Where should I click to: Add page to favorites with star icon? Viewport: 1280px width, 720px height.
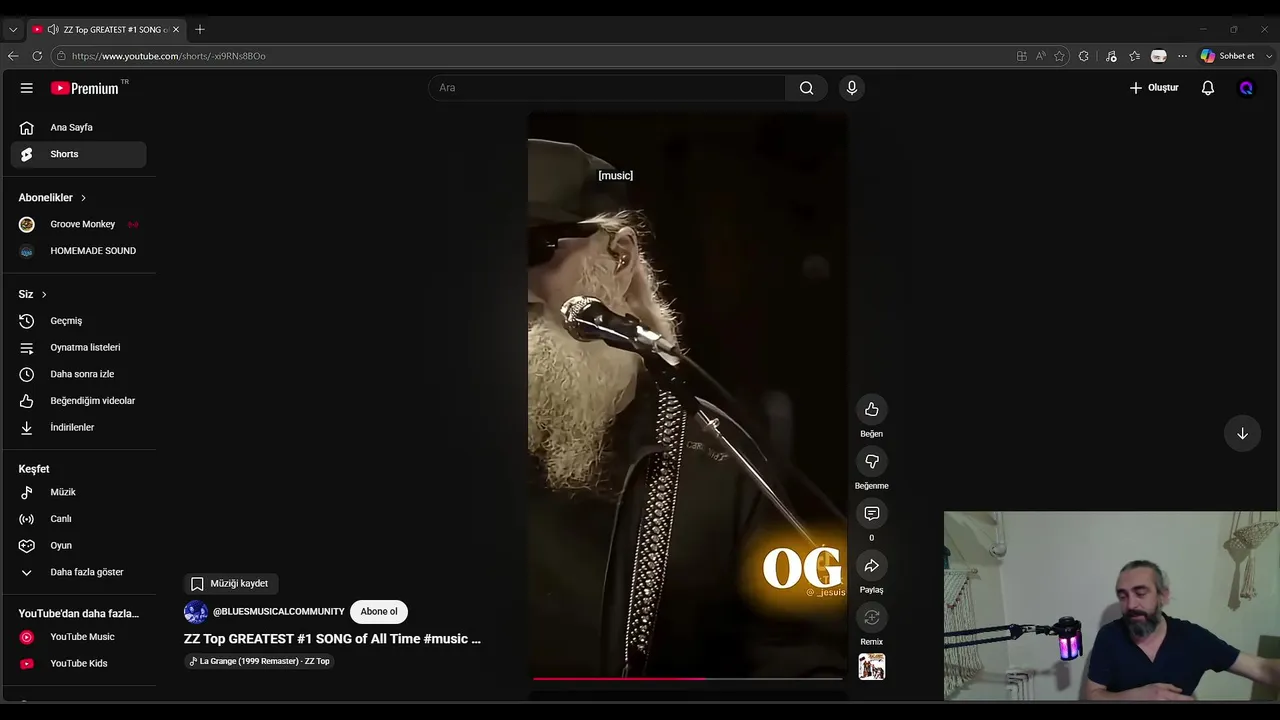[1060, 56]
